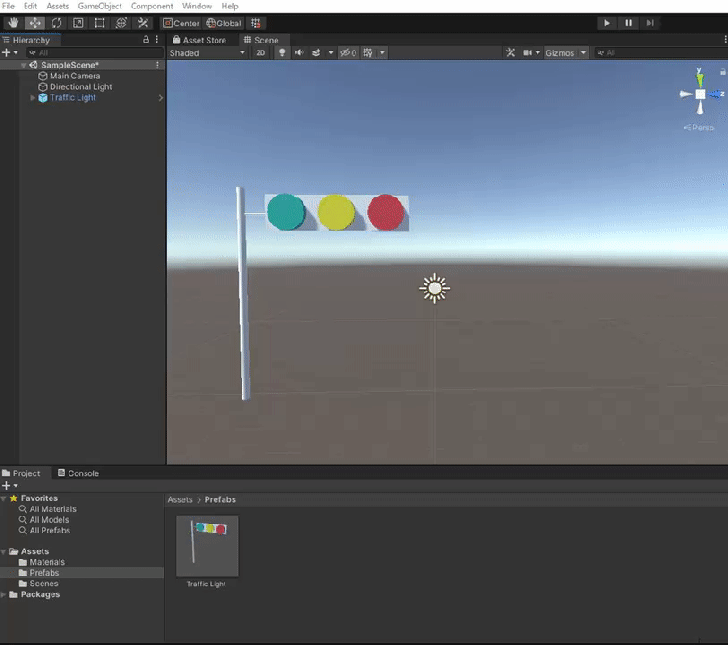The width and height of the screenshot is (728, 645).
Task: Open grid settings dropdown arrow
Action: 382,52
